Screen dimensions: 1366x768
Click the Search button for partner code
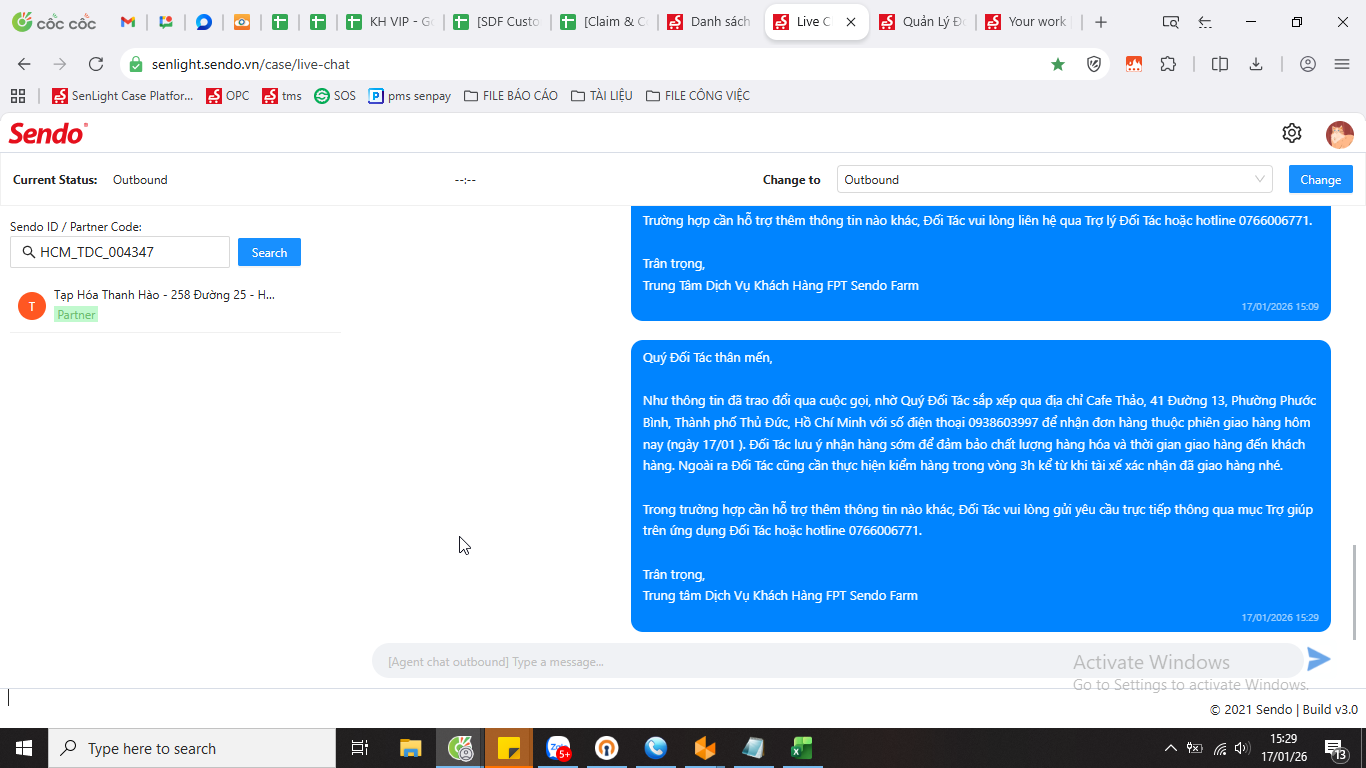pyautogui.click(x=269, y=252)
